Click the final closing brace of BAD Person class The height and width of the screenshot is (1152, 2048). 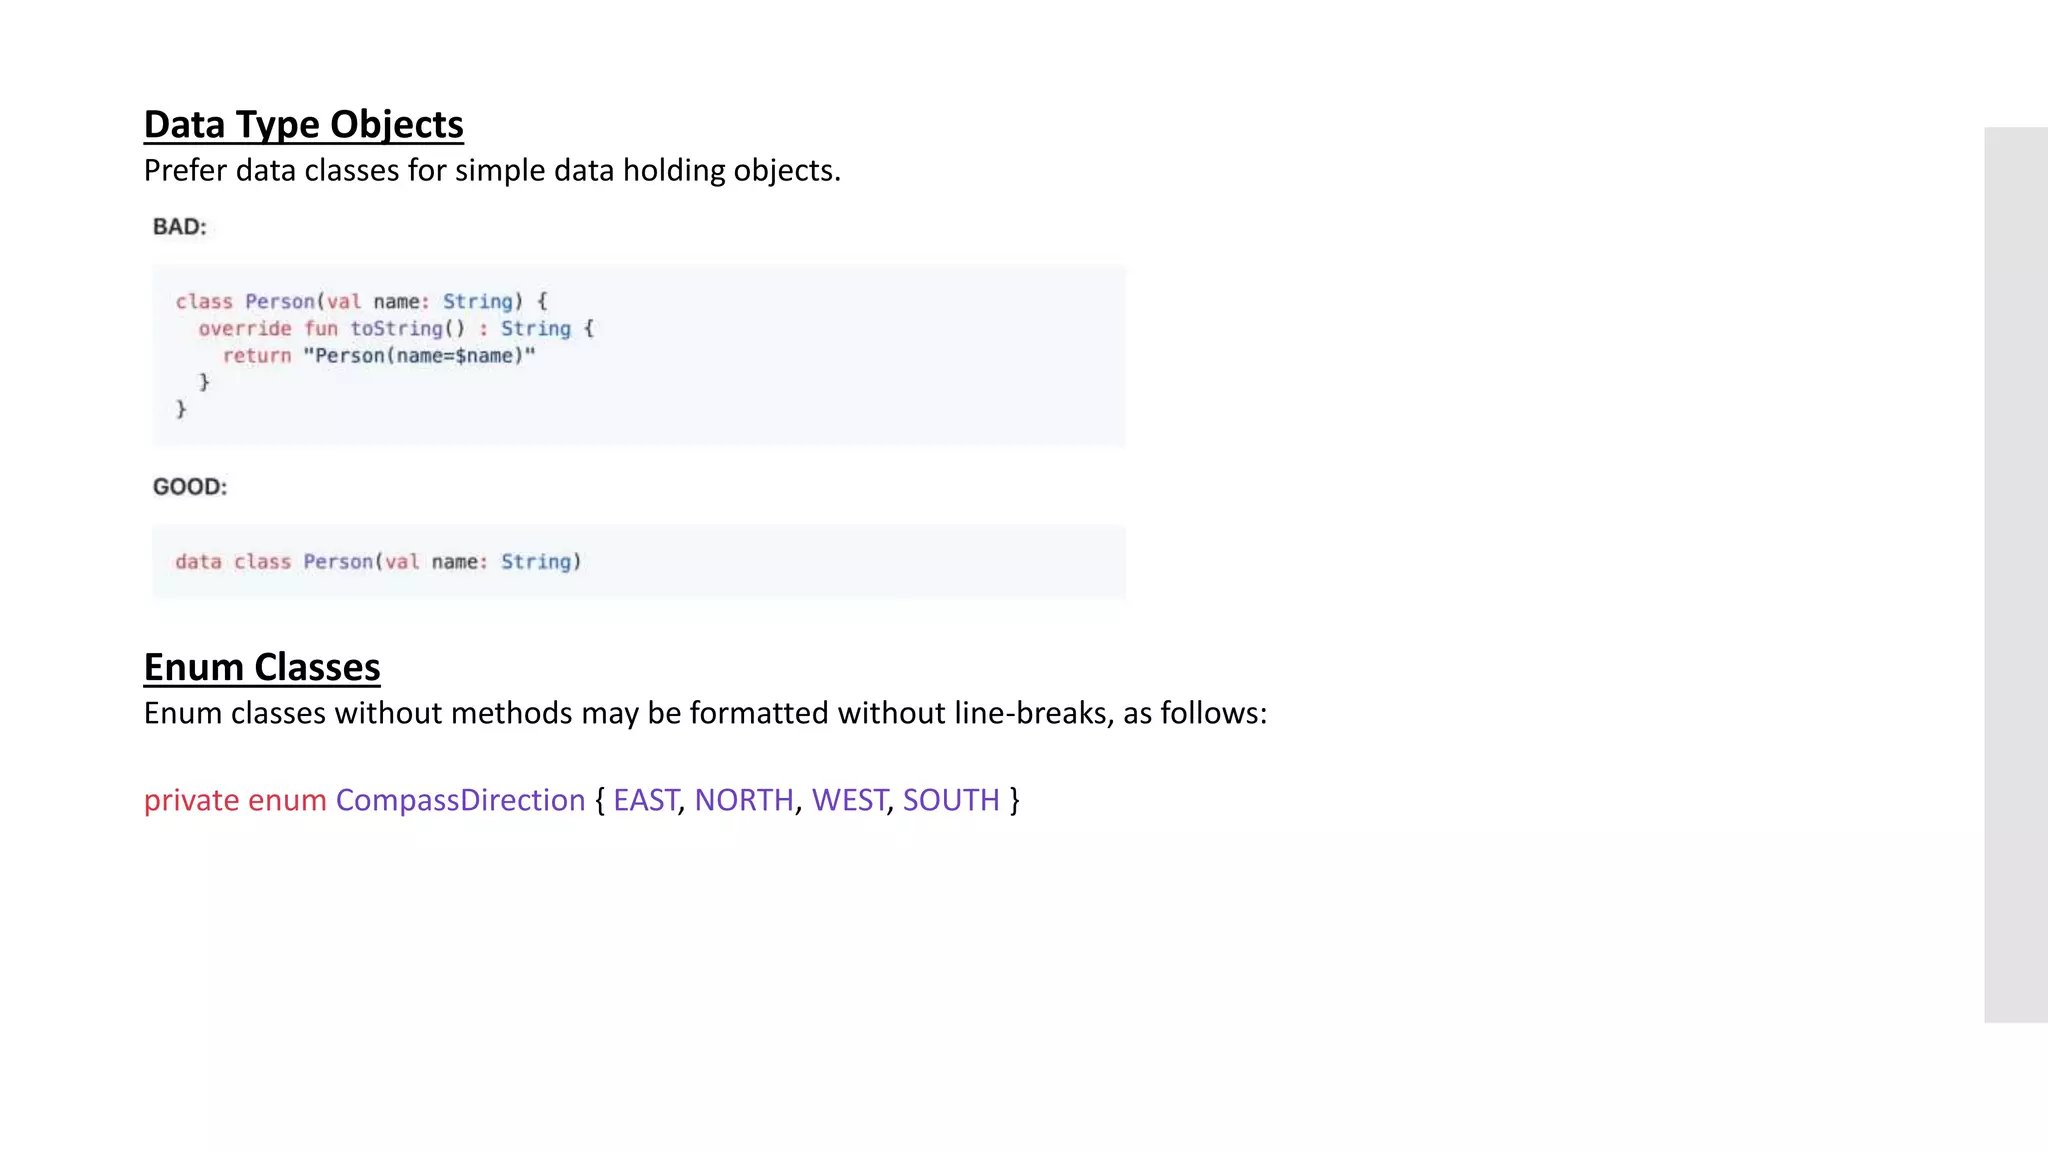coord(181,409)
